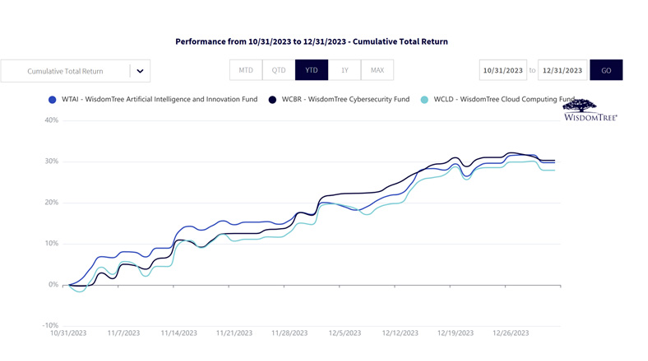This screenshot has width=648, height=361.
Task: Click WCBR WisdomTree Cybersecurity Fund label
Action: click(345, 99)
